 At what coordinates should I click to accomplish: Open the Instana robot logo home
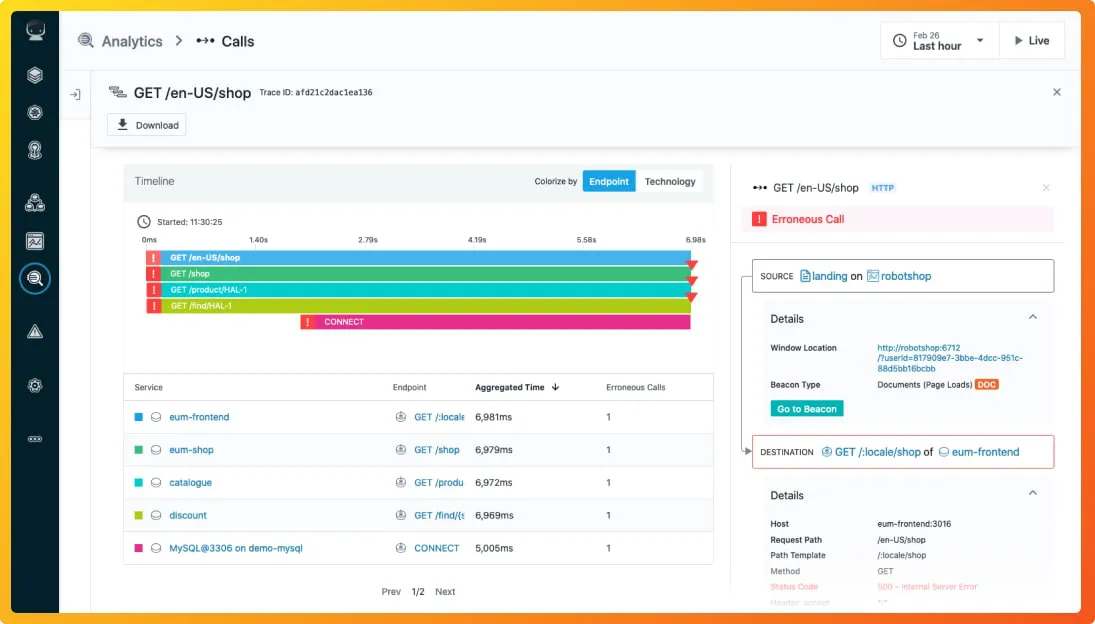tap(35, 31)
